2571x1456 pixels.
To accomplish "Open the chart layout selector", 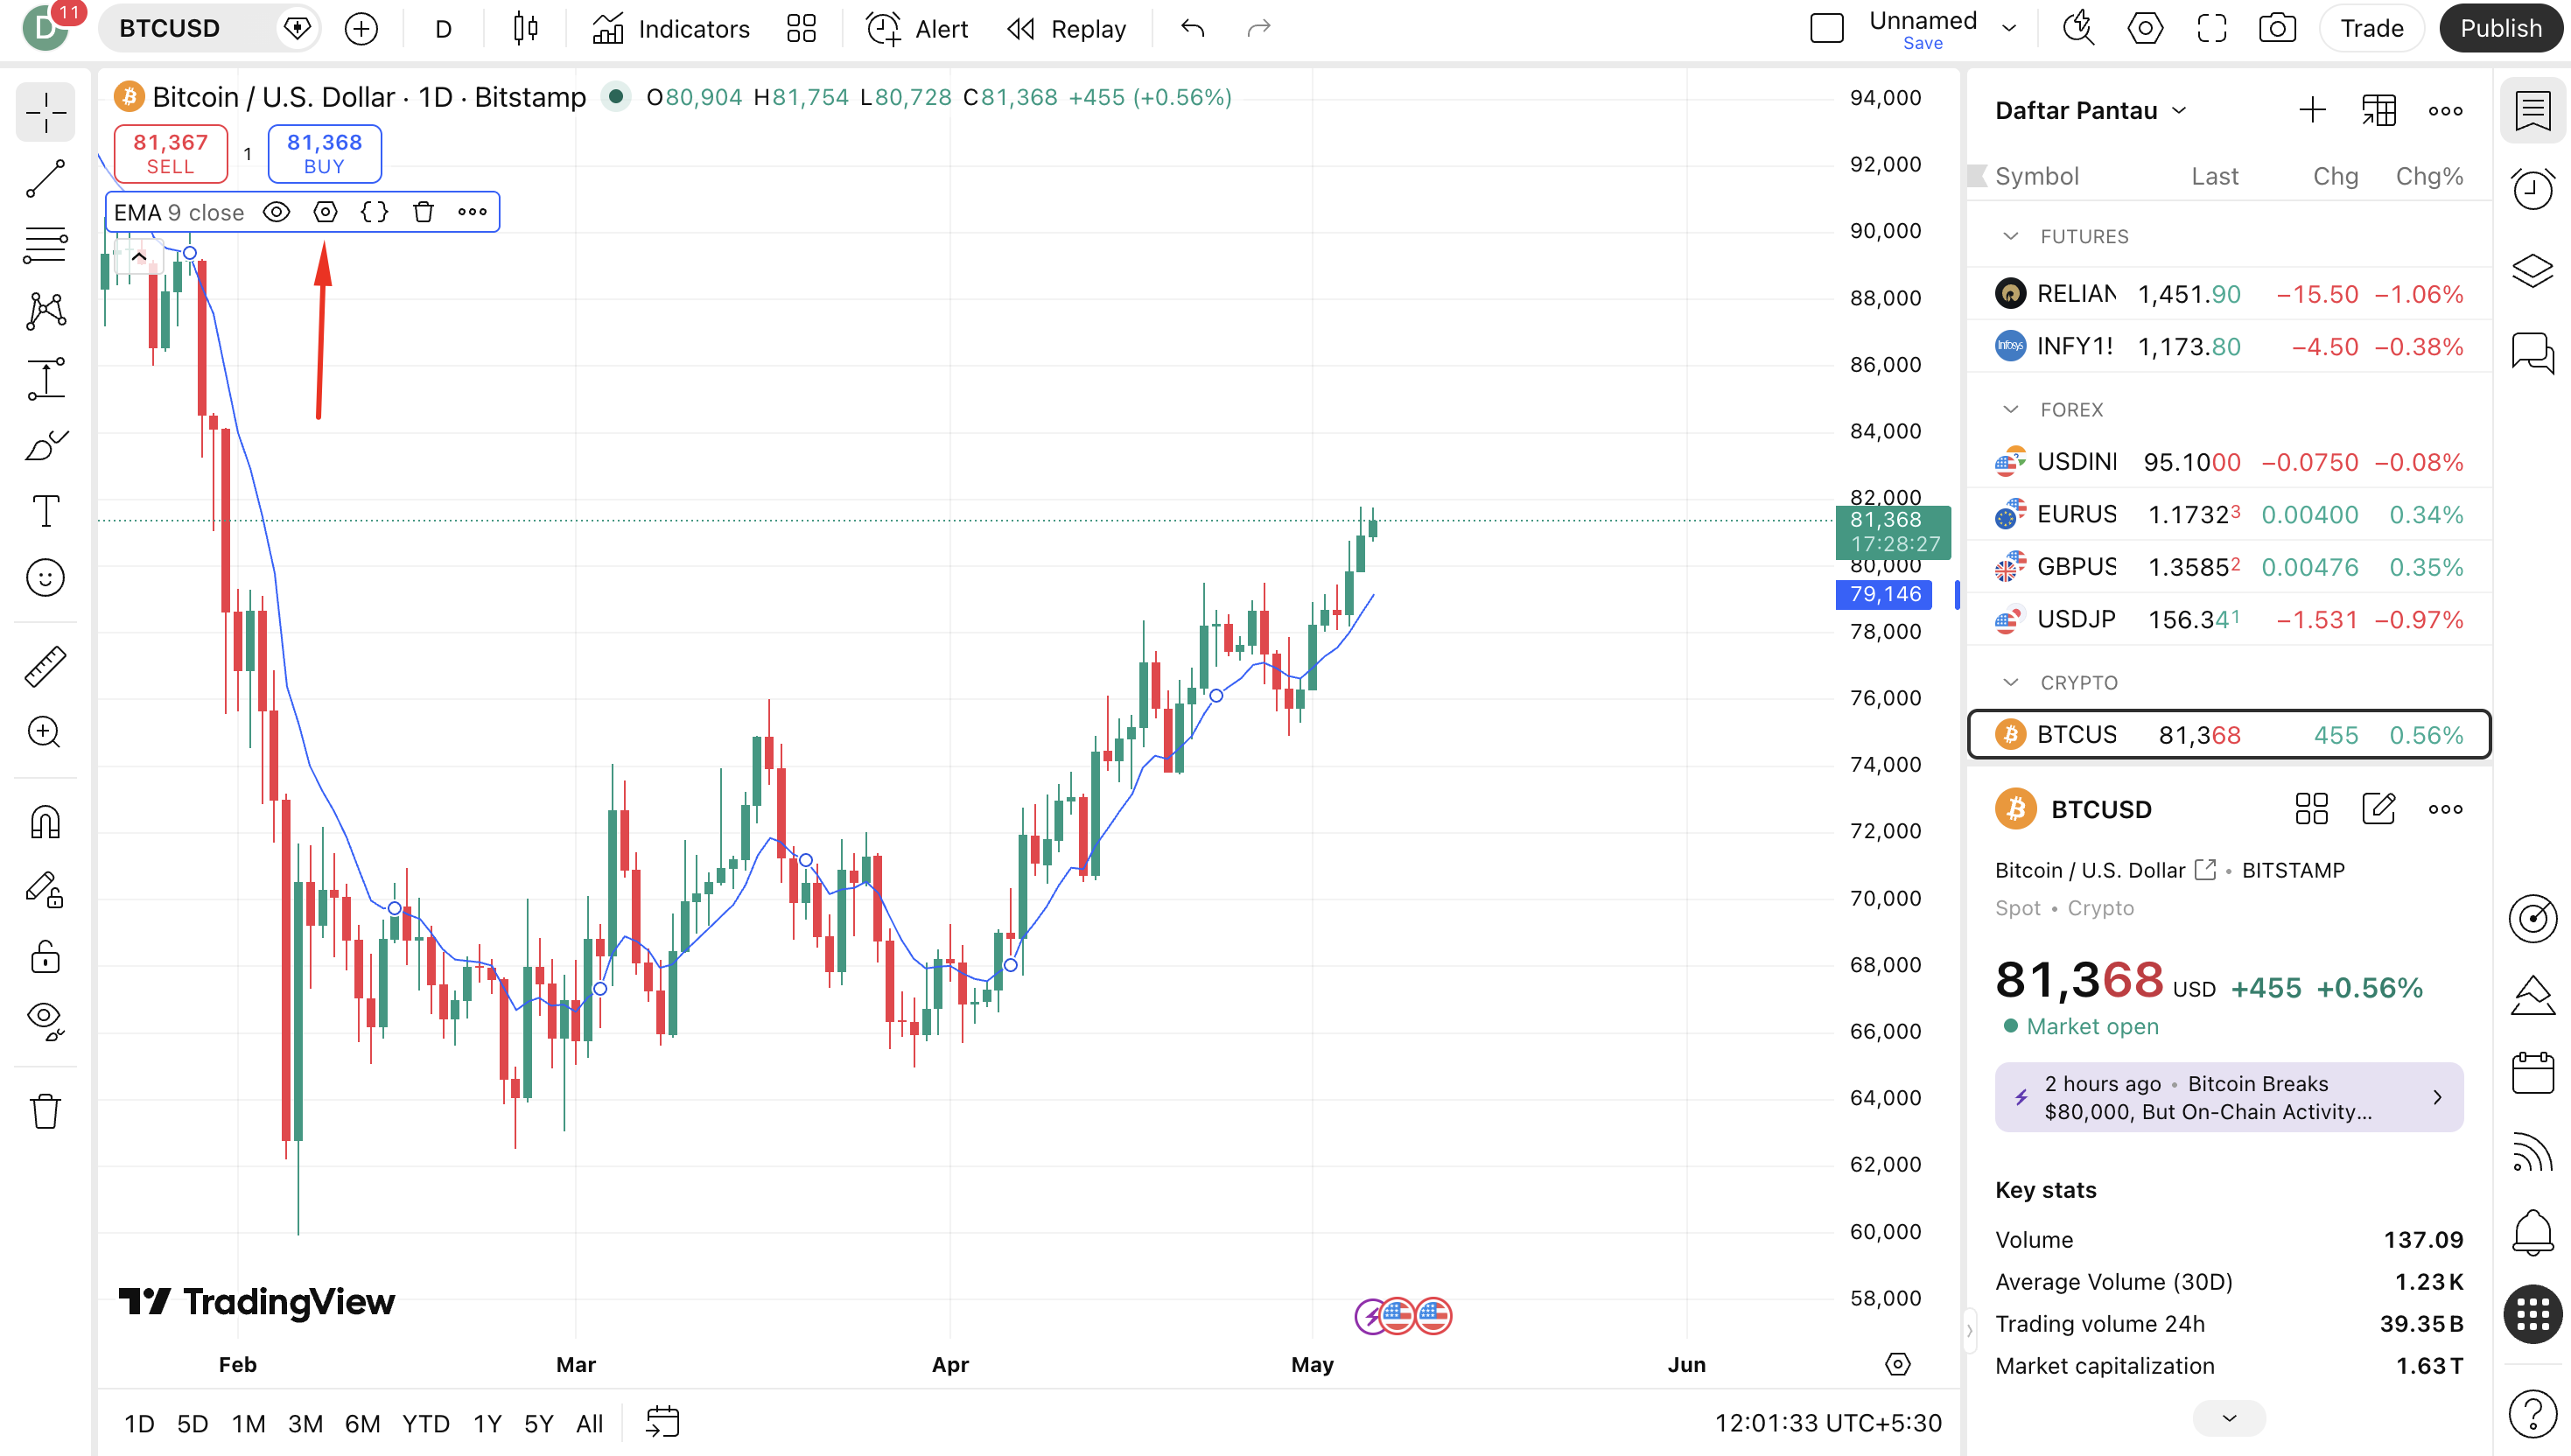I will (1826, 29).
